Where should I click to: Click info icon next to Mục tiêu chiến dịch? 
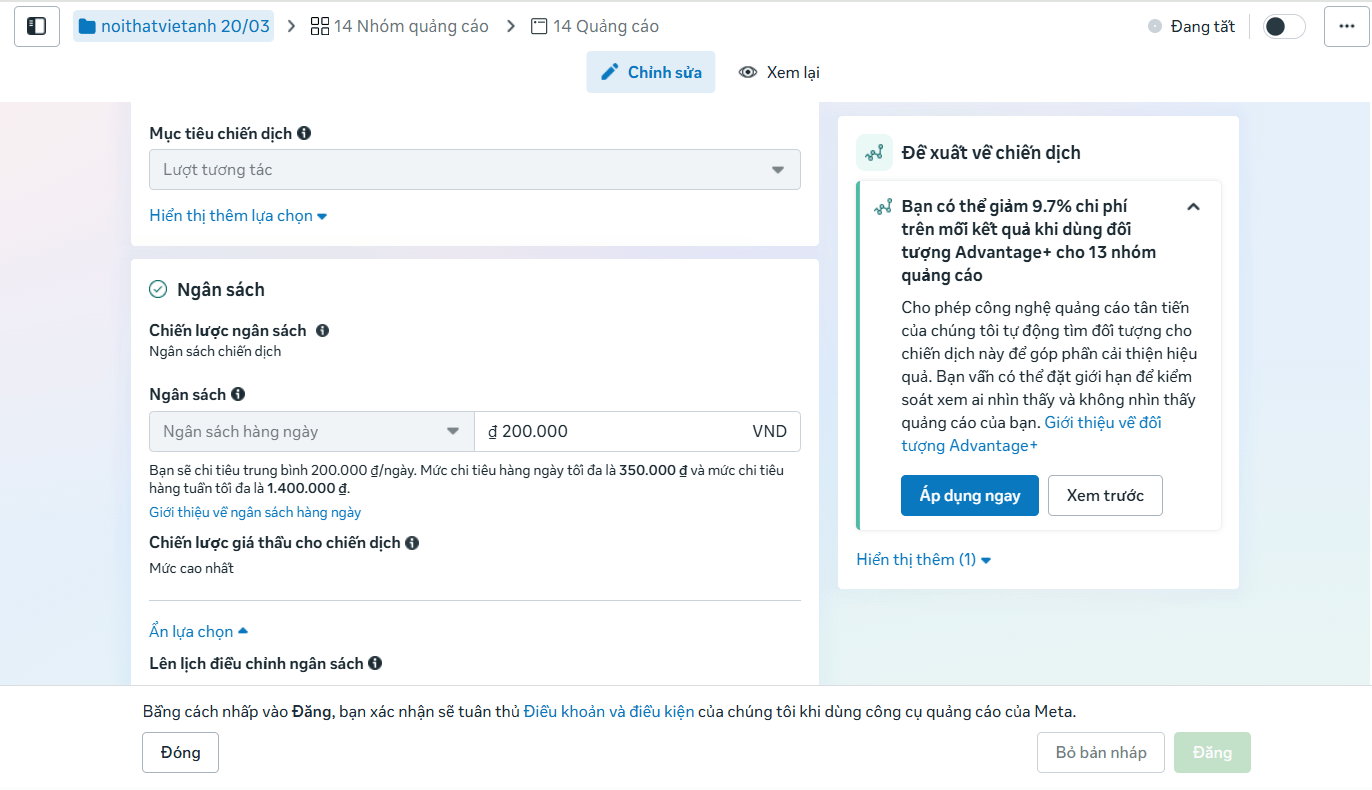click(x=304, y=133)
